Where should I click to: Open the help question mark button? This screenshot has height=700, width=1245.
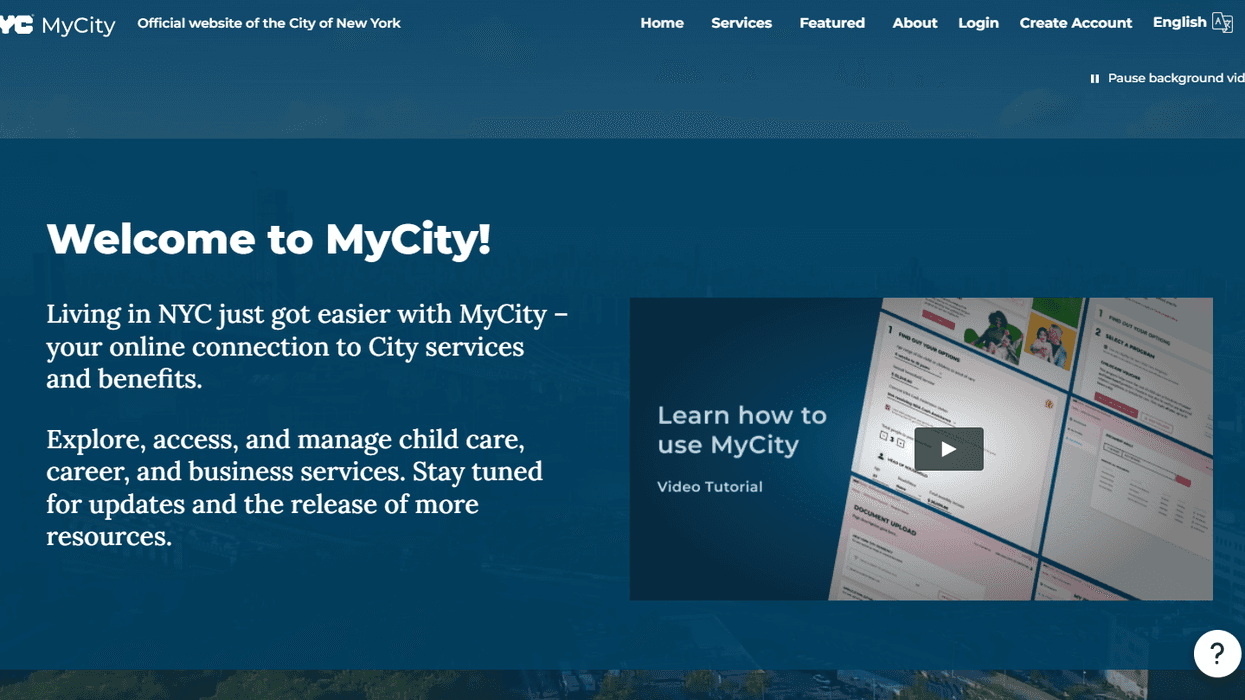point(1217,654)
